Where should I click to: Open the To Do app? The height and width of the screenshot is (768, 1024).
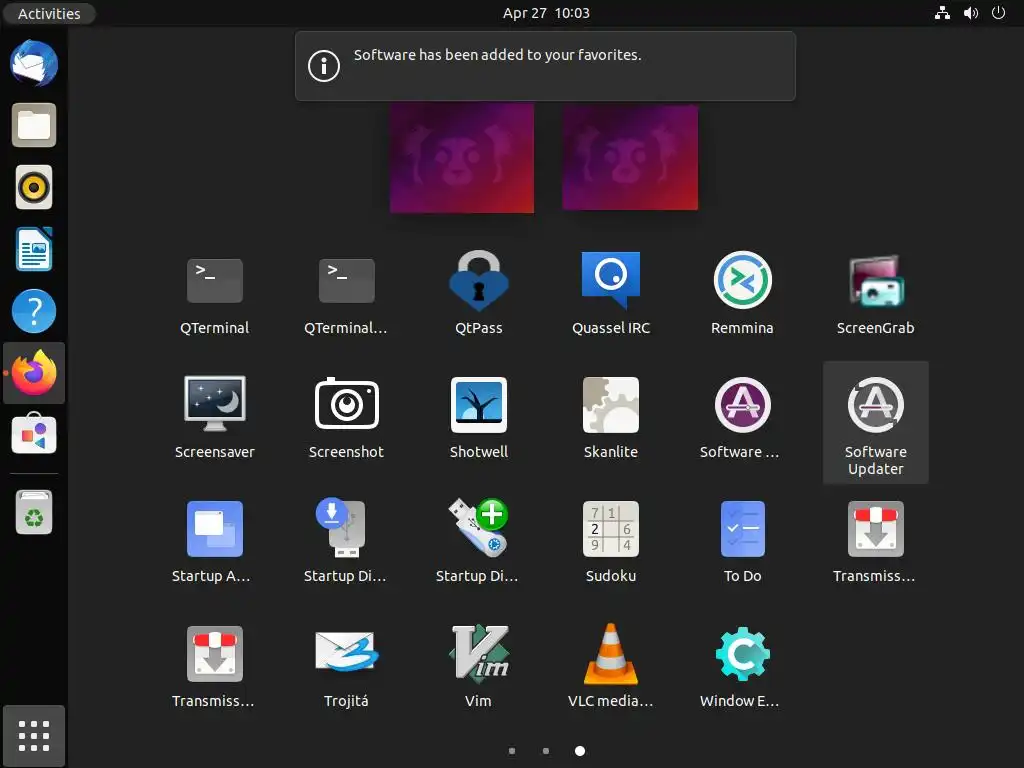click(x=743, y=542)
